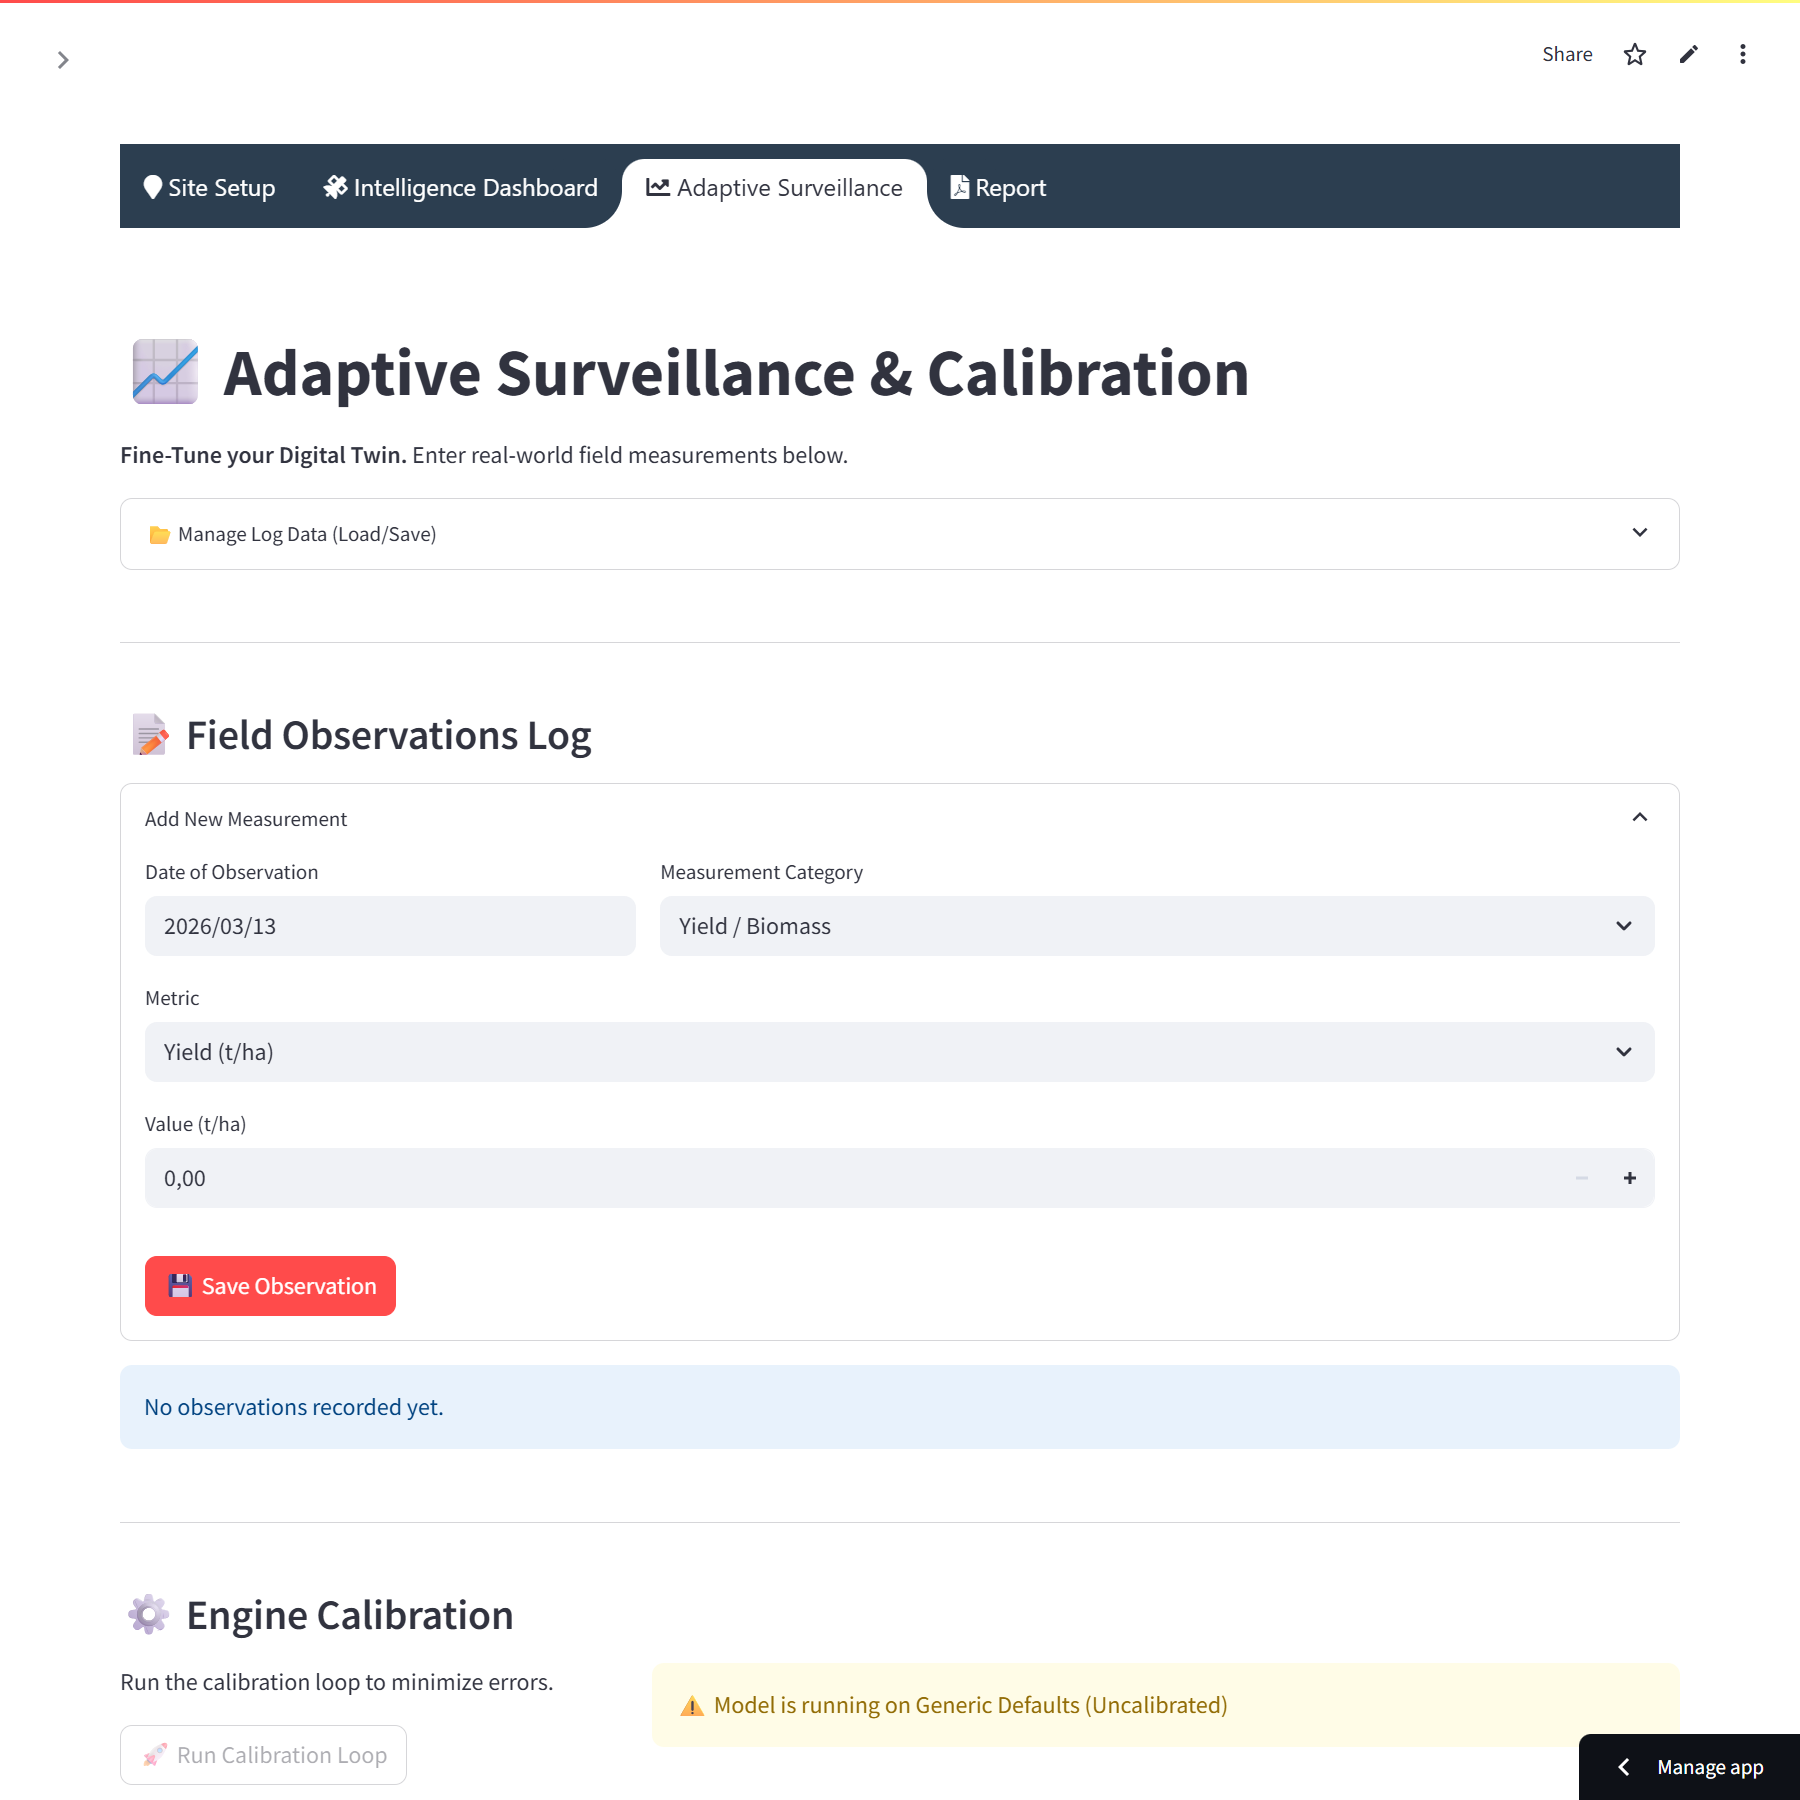This screenshot has width=1800, height=1800.
Task: Click the Run Calibration Loop button
Action: click(264, 1755)
